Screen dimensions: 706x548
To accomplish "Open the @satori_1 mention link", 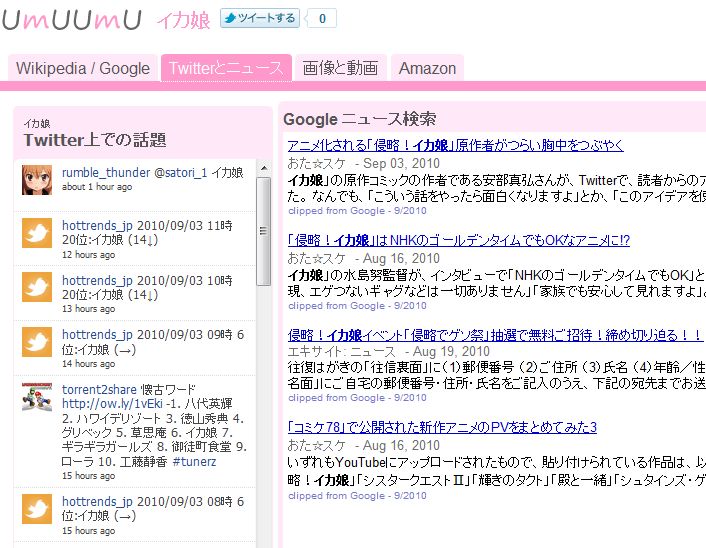I will (x=181, y=172).
